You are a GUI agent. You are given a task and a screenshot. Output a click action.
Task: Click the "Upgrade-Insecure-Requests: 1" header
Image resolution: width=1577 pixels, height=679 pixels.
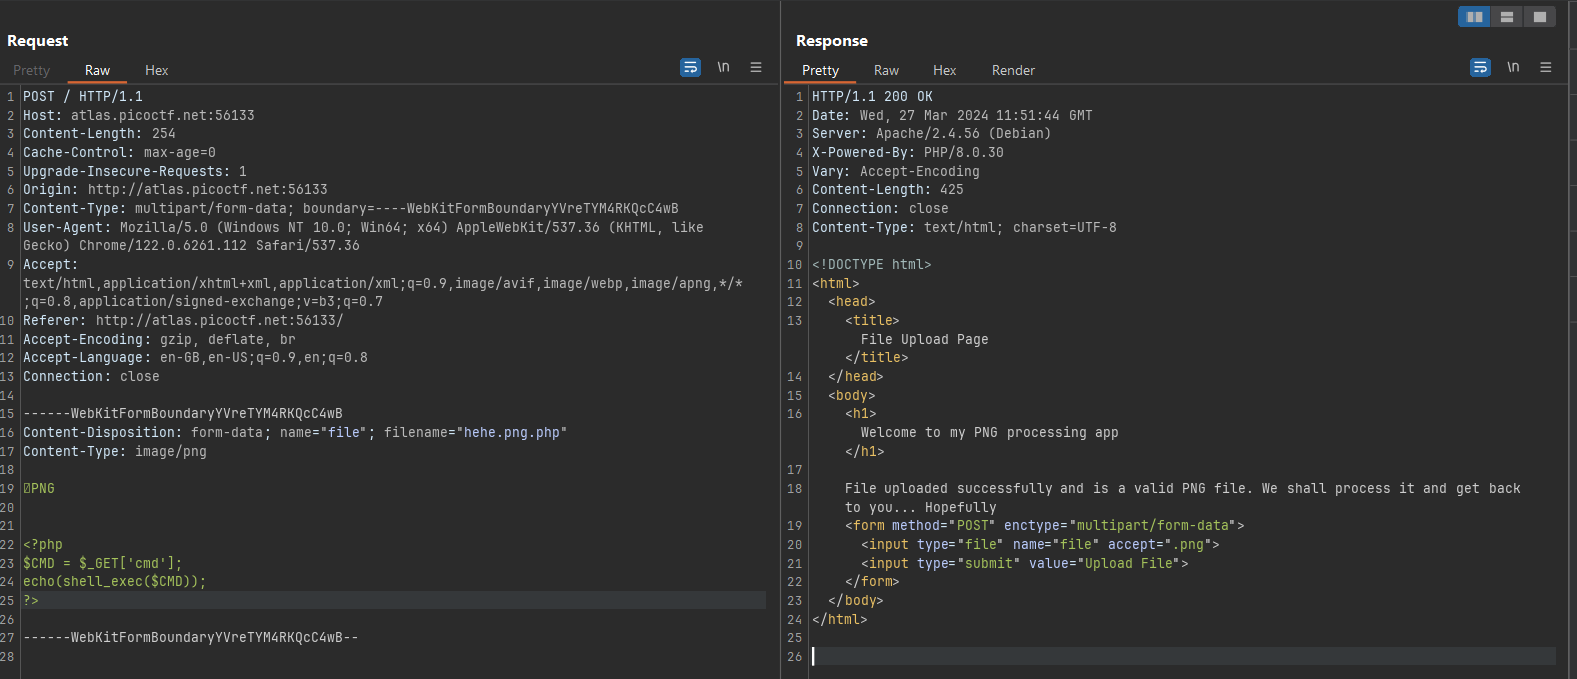[135, 172]
